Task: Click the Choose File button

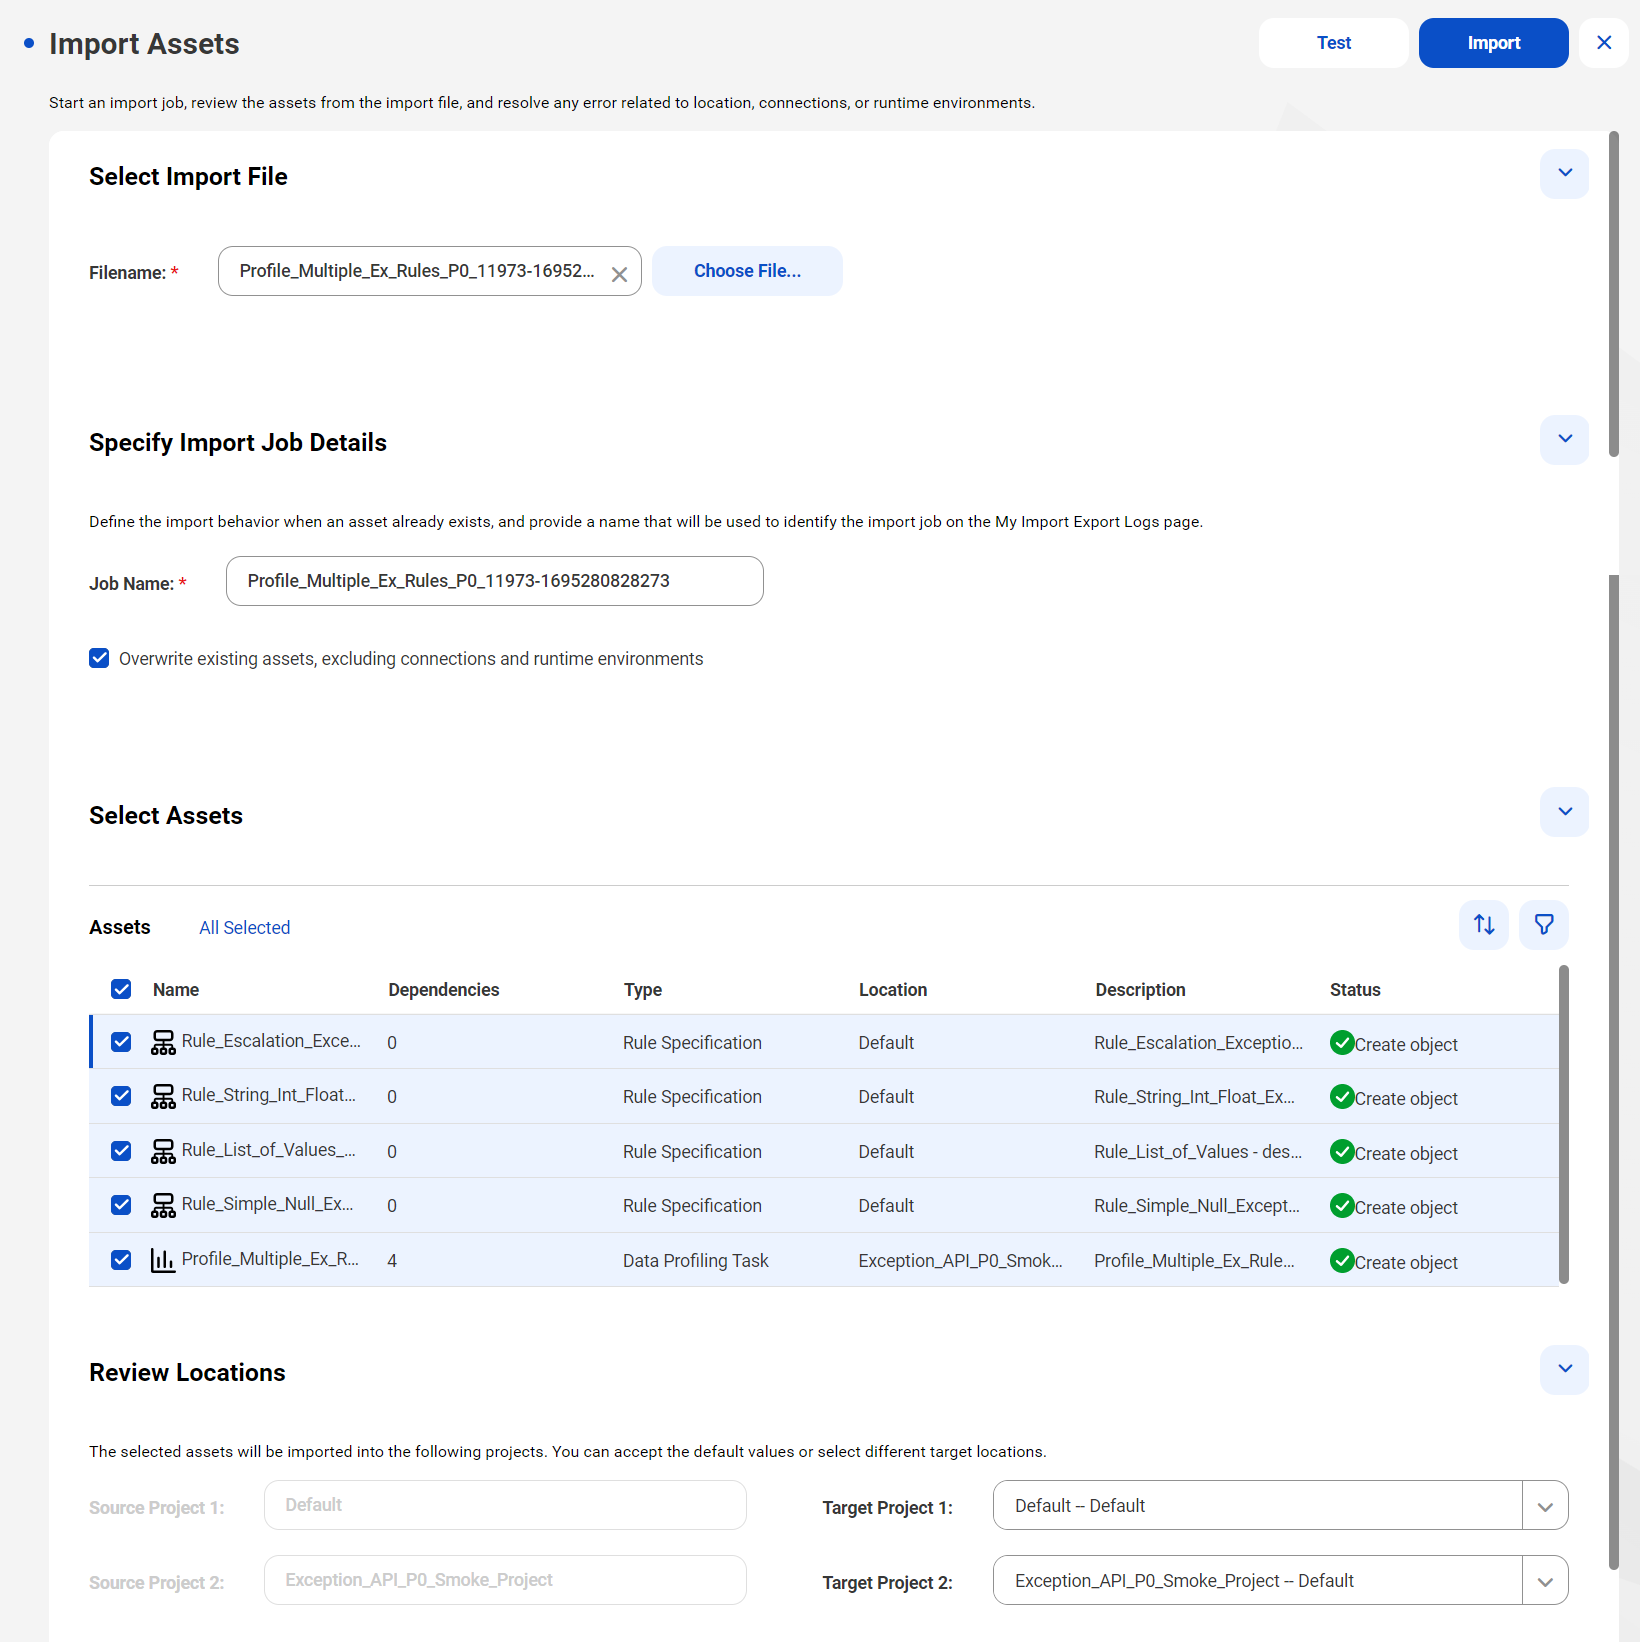Action: click(x=747, y=271)
